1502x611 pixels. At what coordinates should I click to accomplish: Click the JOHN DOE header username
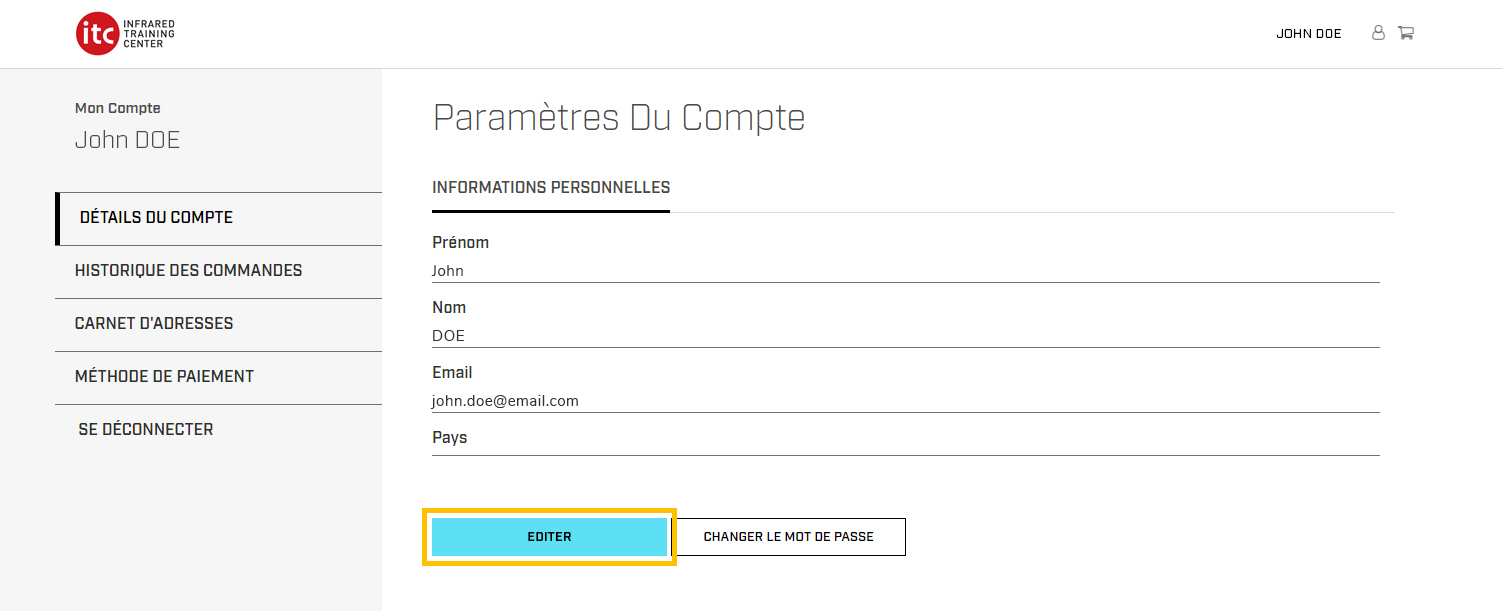[1308, 34]
